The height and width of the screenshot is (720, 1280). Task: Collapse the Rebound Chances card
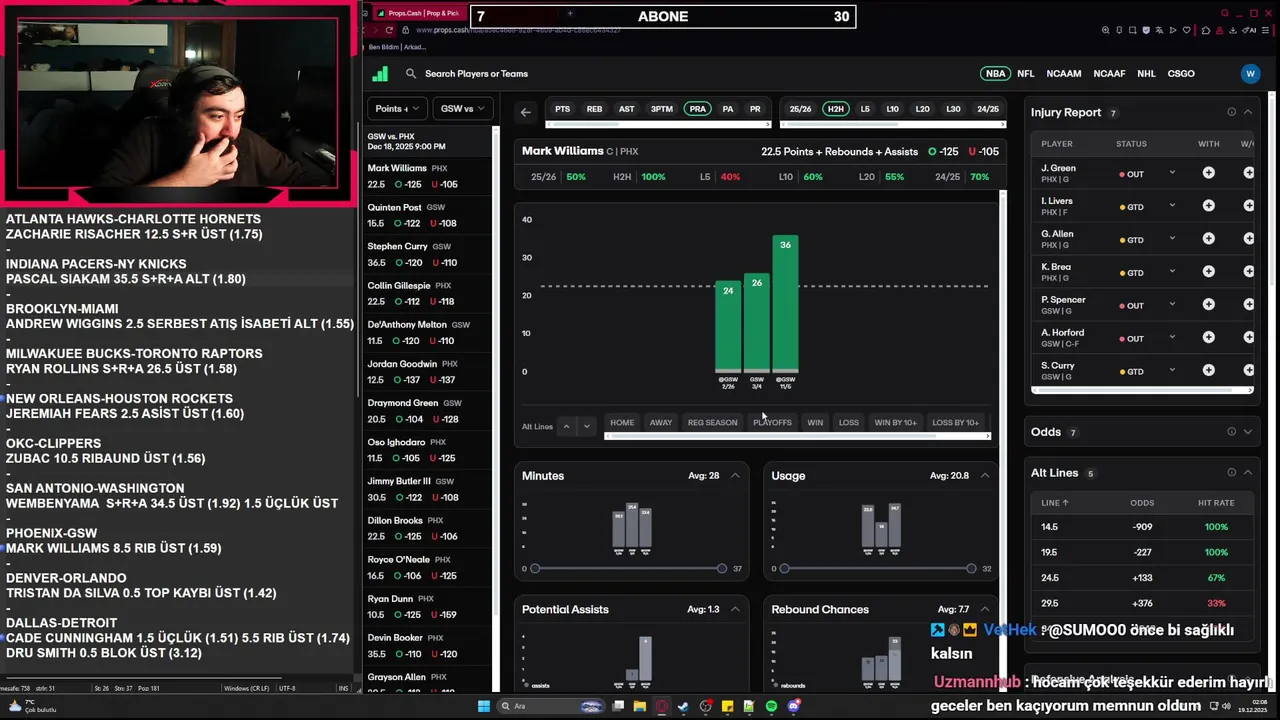click(x=986, y=609)
